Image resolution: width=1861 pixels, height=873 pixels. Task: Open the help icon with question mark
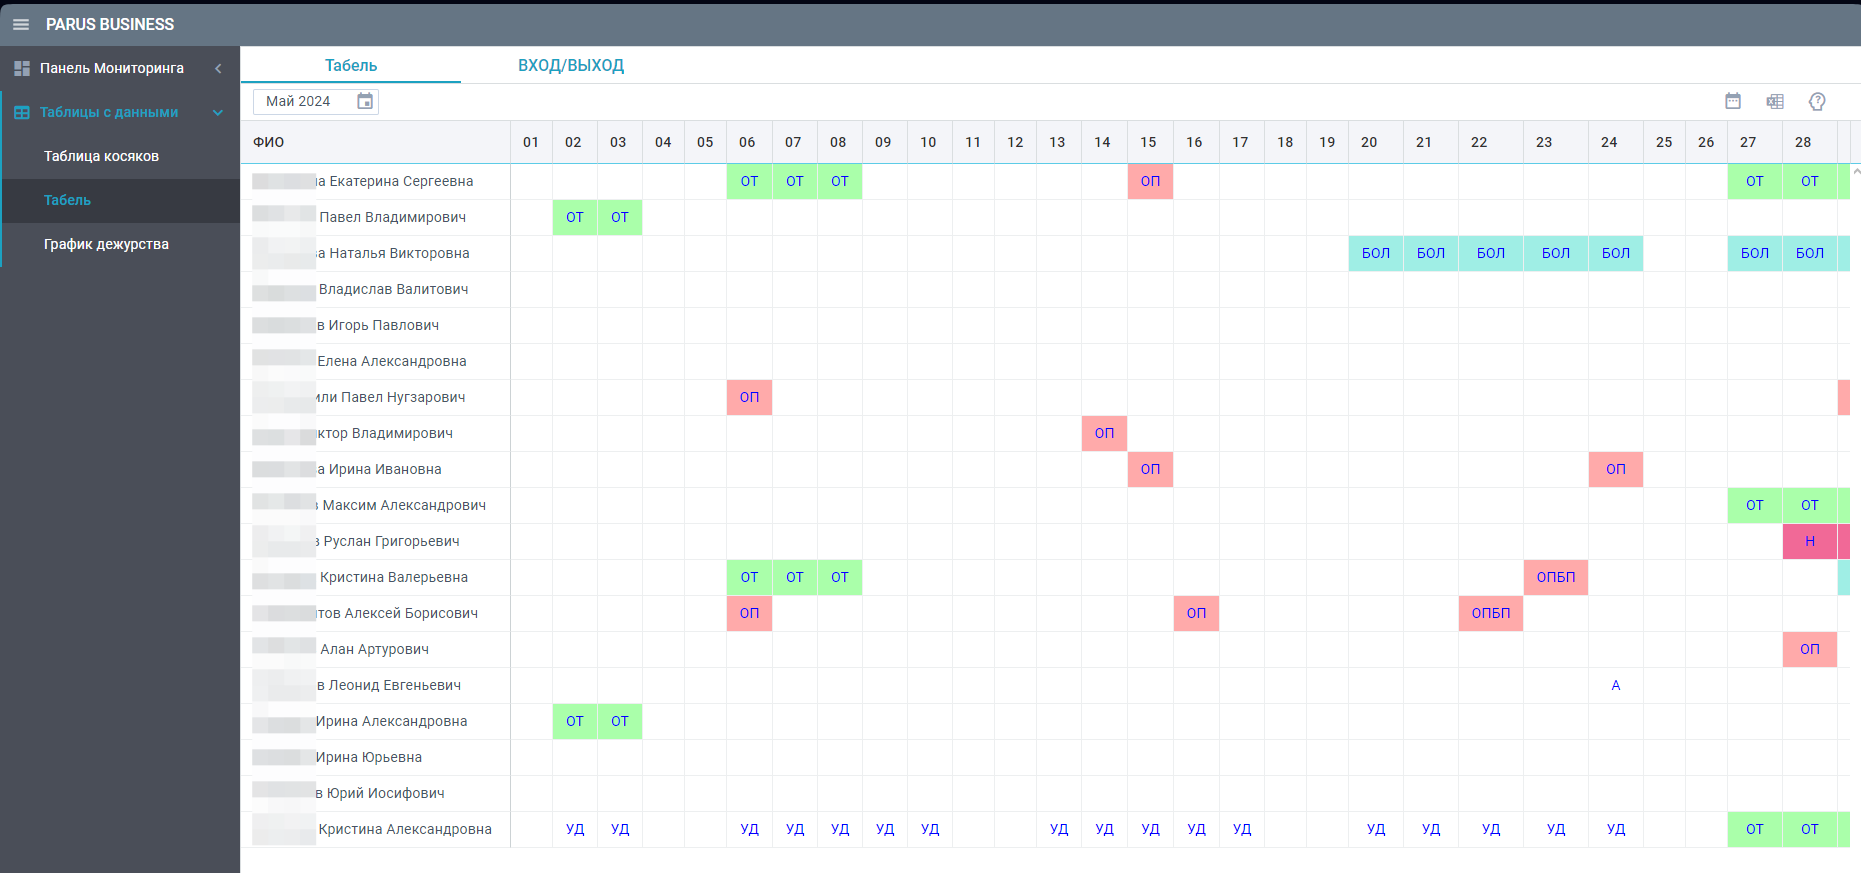click(x=1817, y=101)
